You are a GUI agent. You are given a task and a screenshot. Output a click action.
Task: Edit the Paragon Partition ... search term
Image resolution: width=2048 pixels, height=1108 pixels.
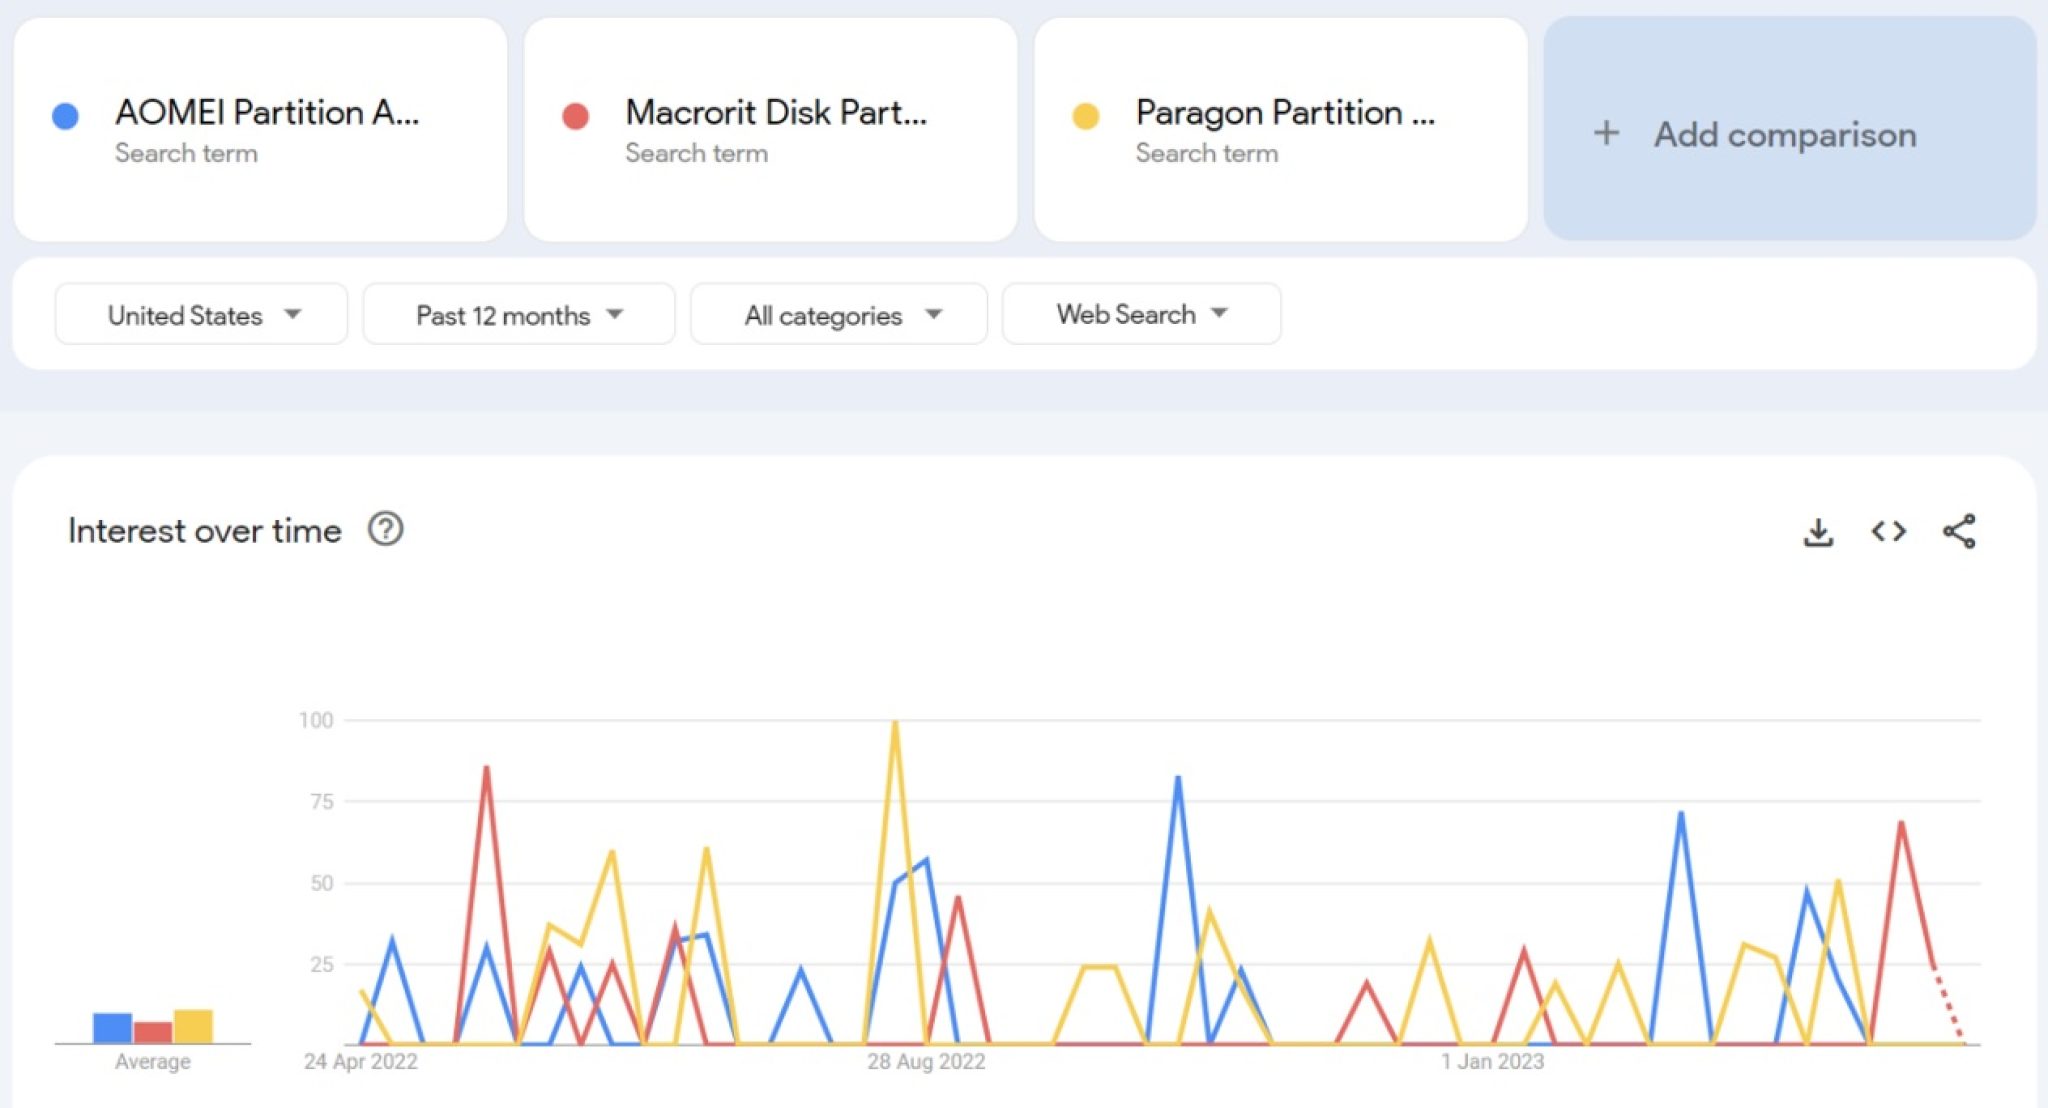[x=1280, y=129]
